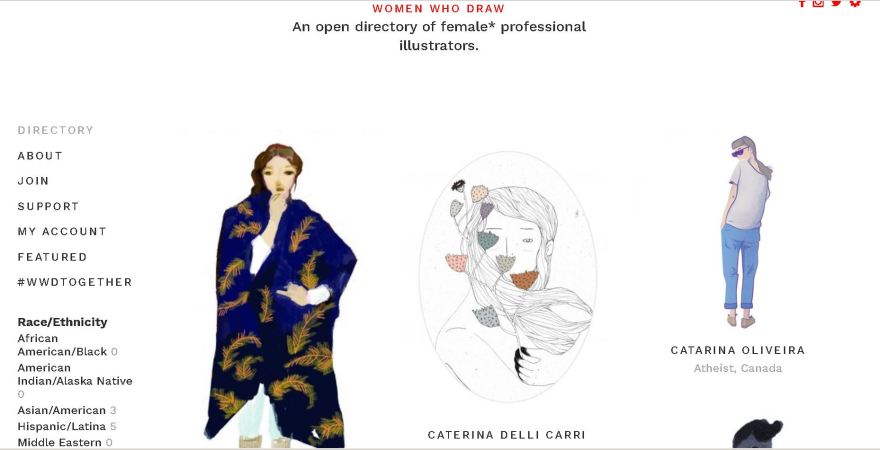Open the blue kimono woman illustration
Image resolution: width=880 pixels, height=450 pixels.
(281, 295)
